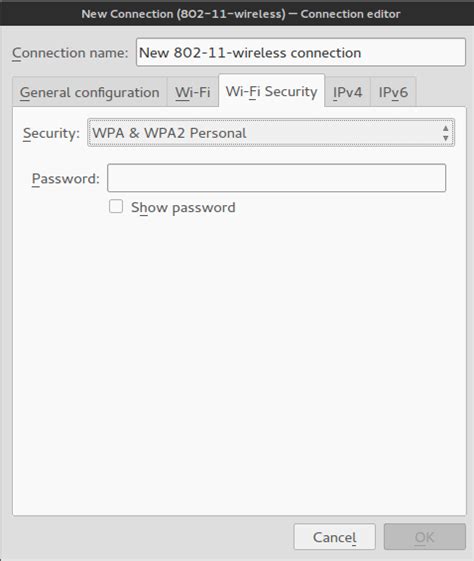Open the IPv6 settings tab
The image size is (474, 561).
[393, 92]
